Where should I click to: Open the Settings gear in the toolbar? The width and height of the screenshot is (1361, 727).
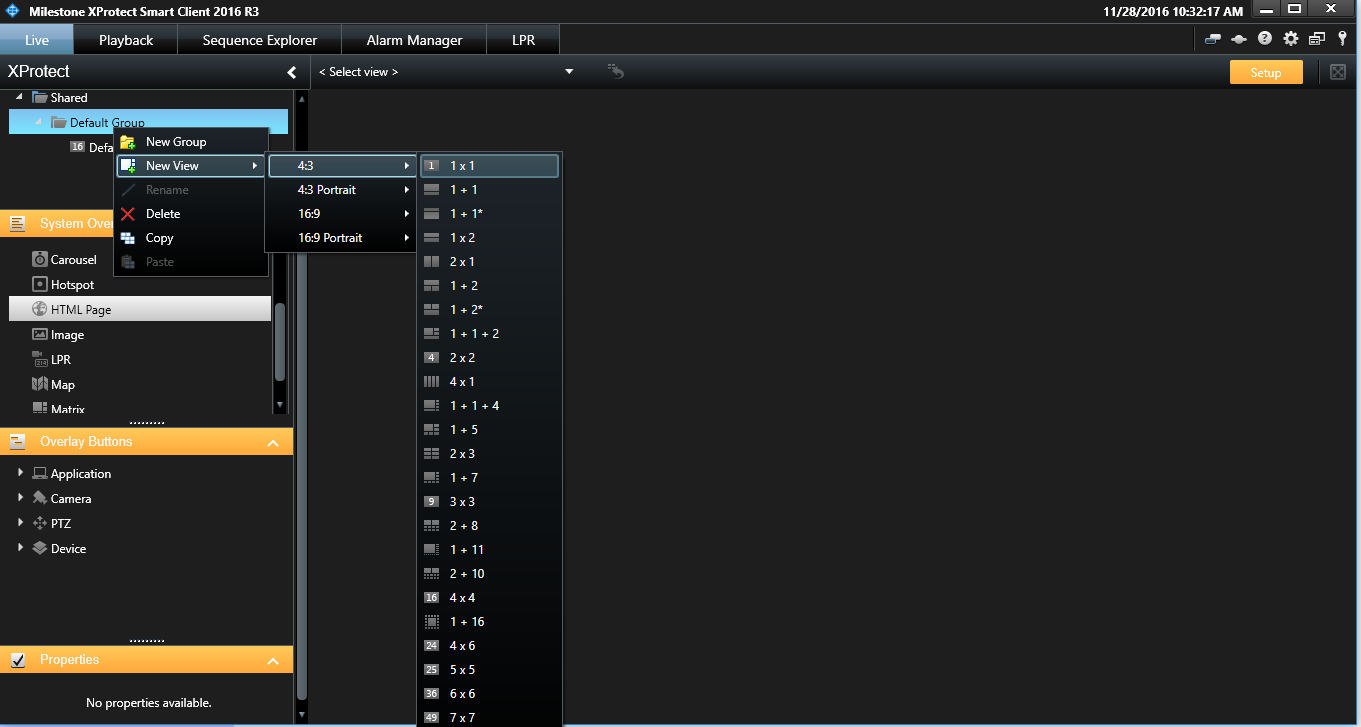pyautogui.click(x=1290, y=38)
